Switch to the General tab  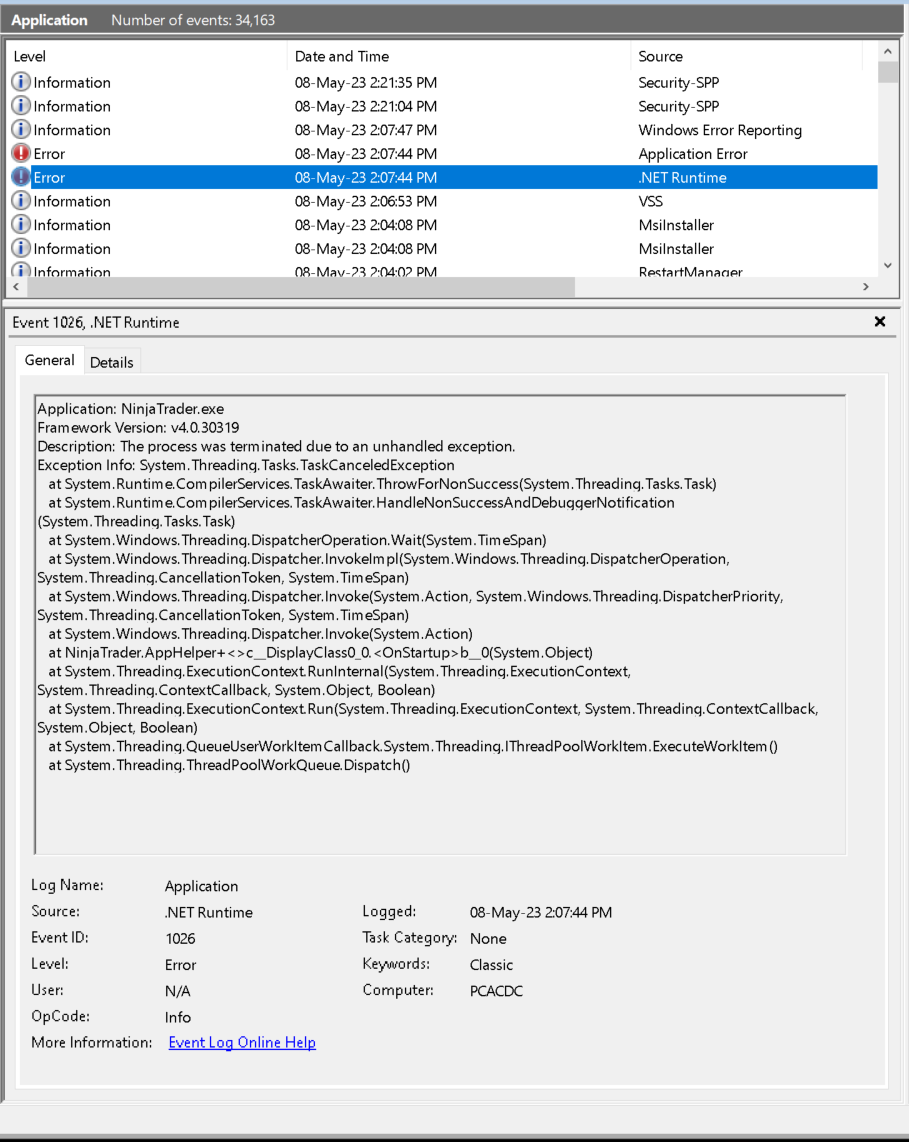50,361
